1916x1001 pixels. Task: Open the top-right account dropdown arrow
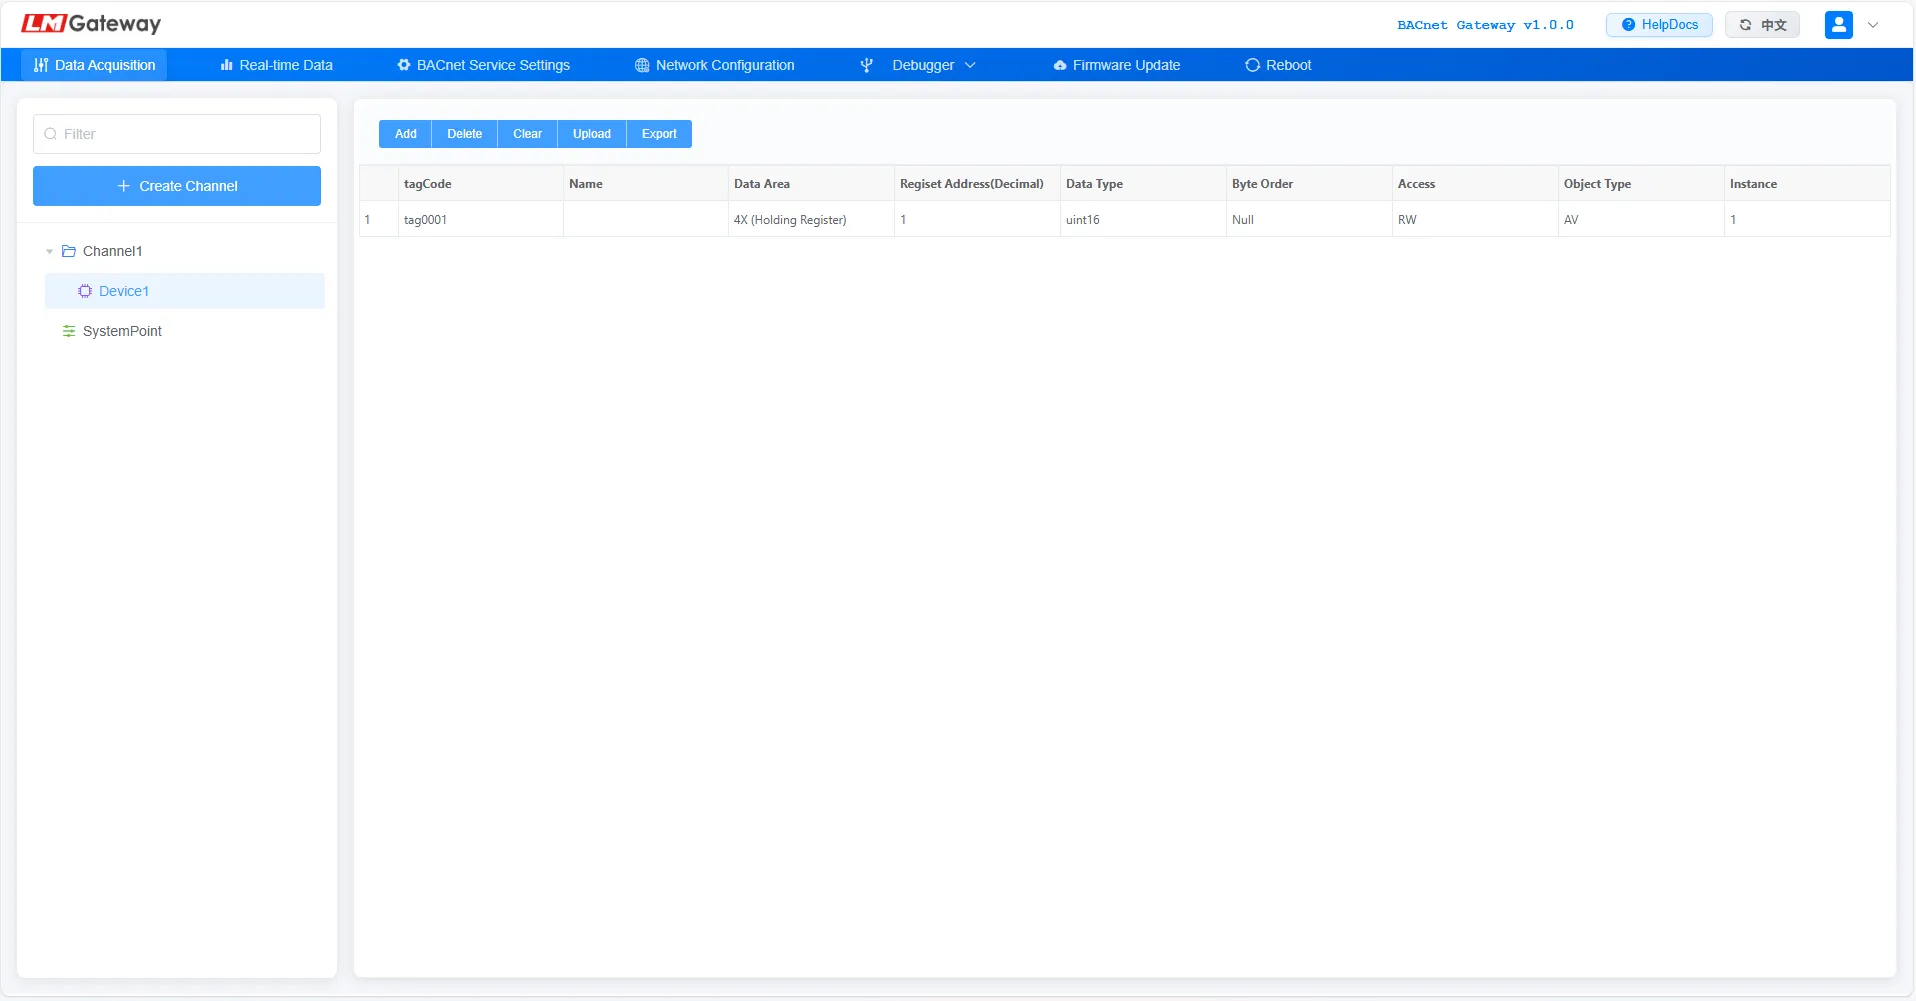pos(1873,24)
